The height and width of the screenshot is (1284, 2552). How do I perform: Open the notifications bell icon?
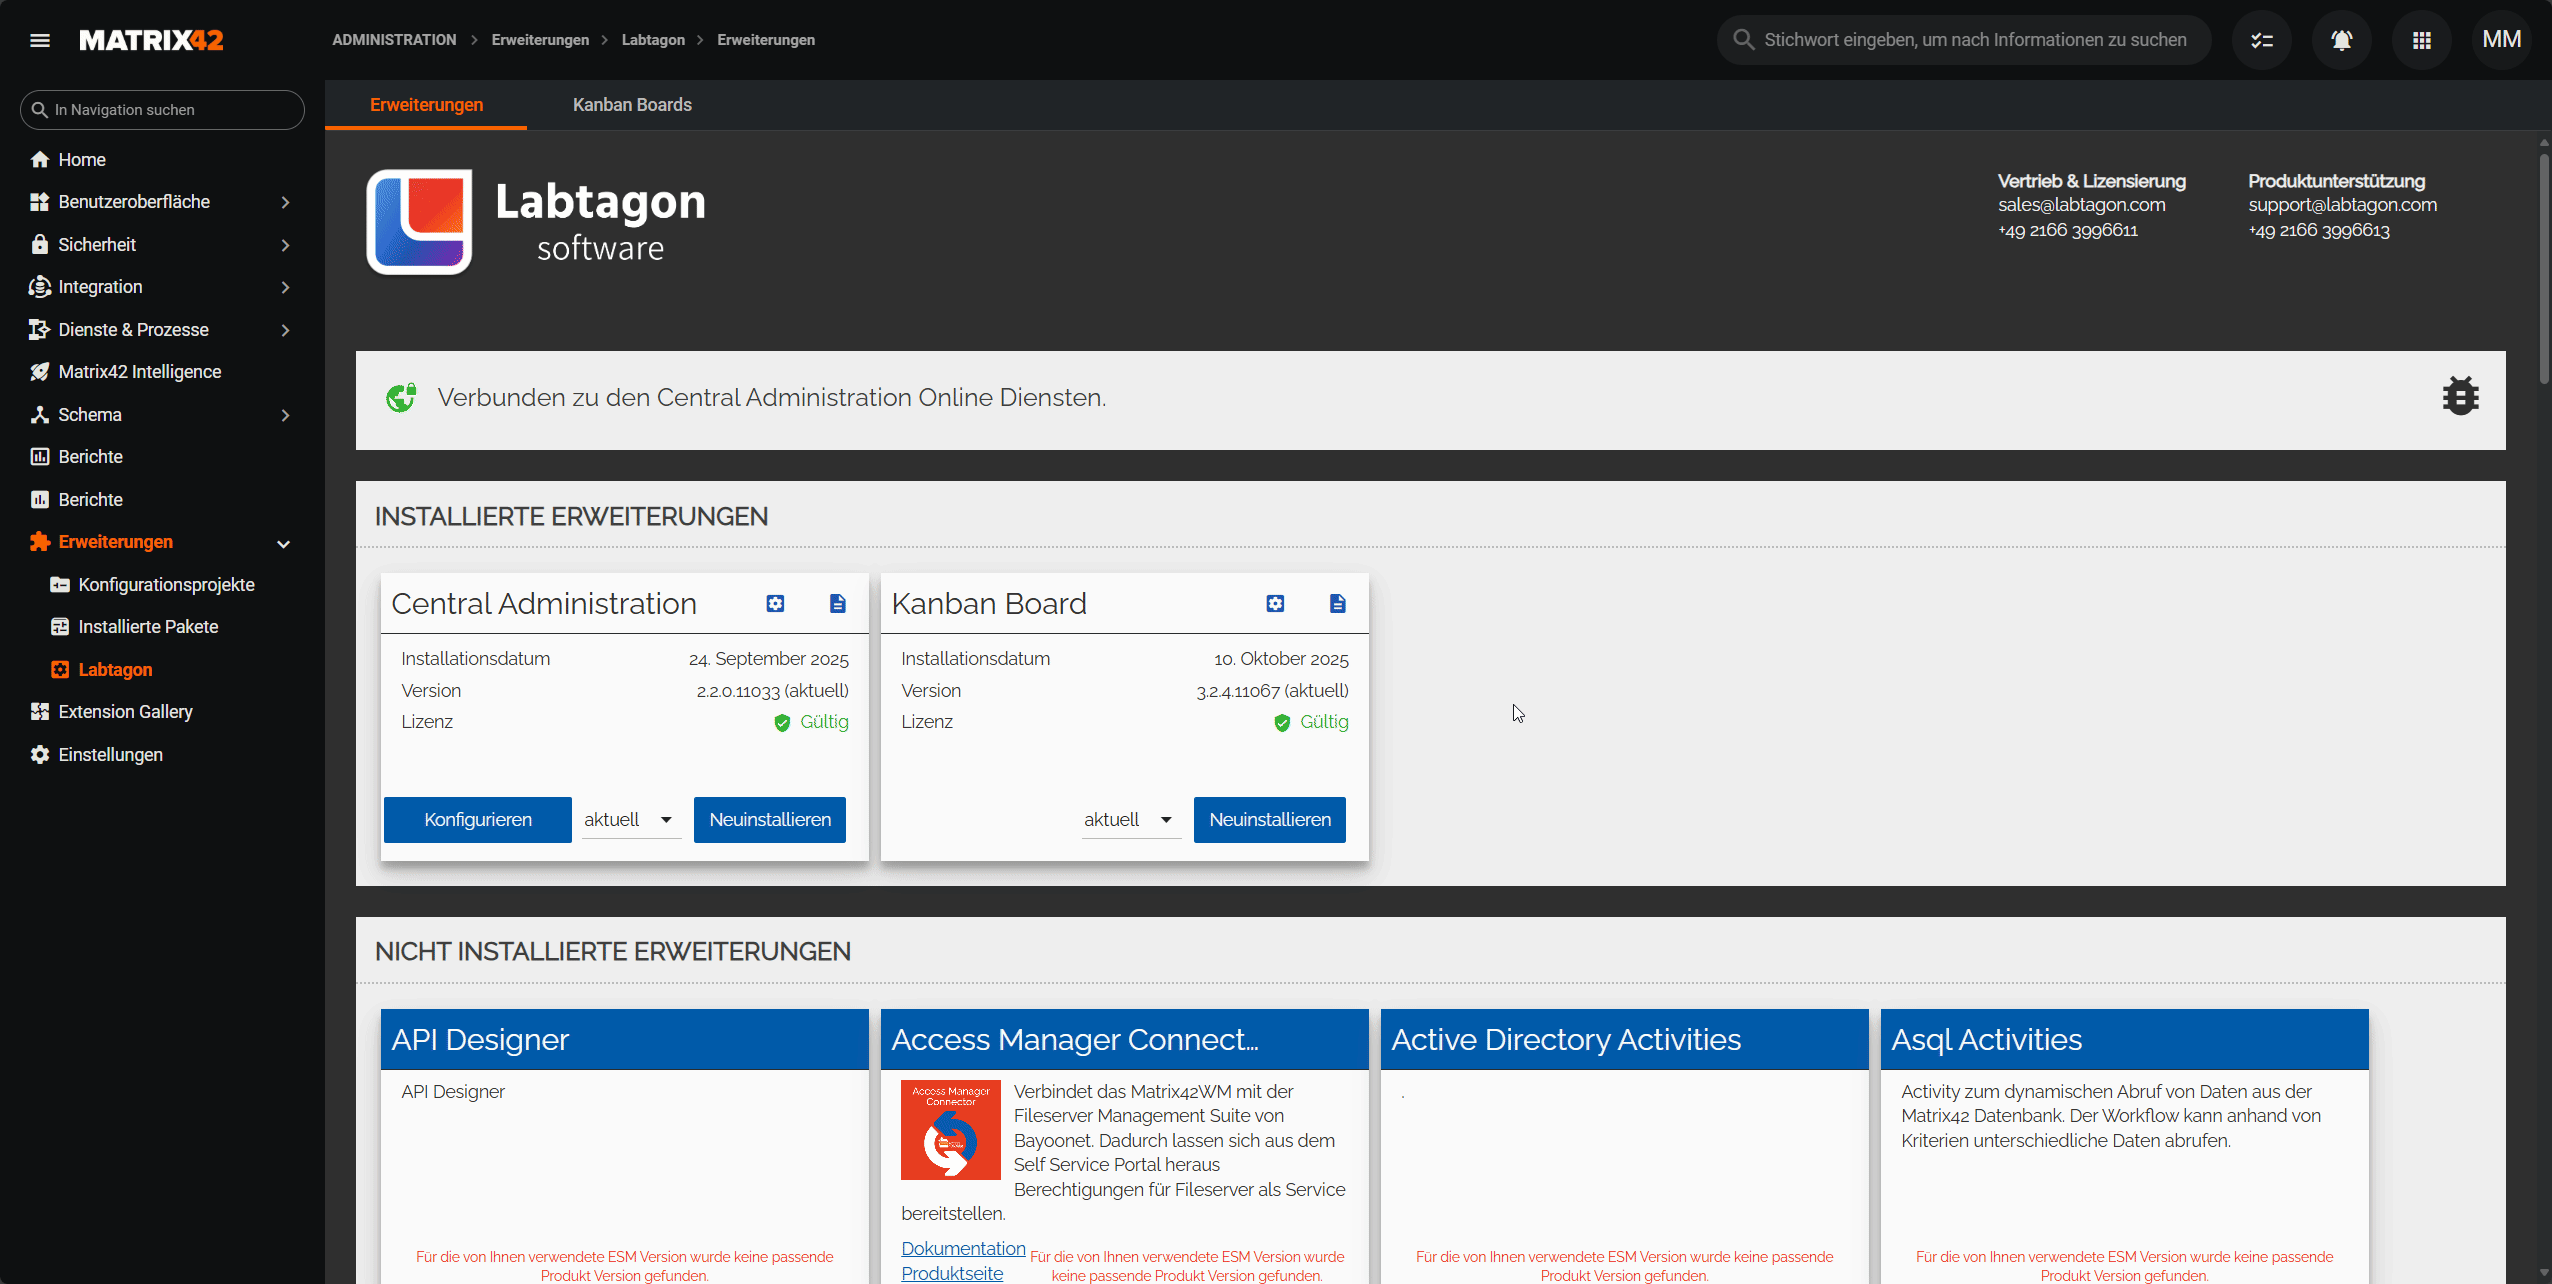coord(2341,40)
